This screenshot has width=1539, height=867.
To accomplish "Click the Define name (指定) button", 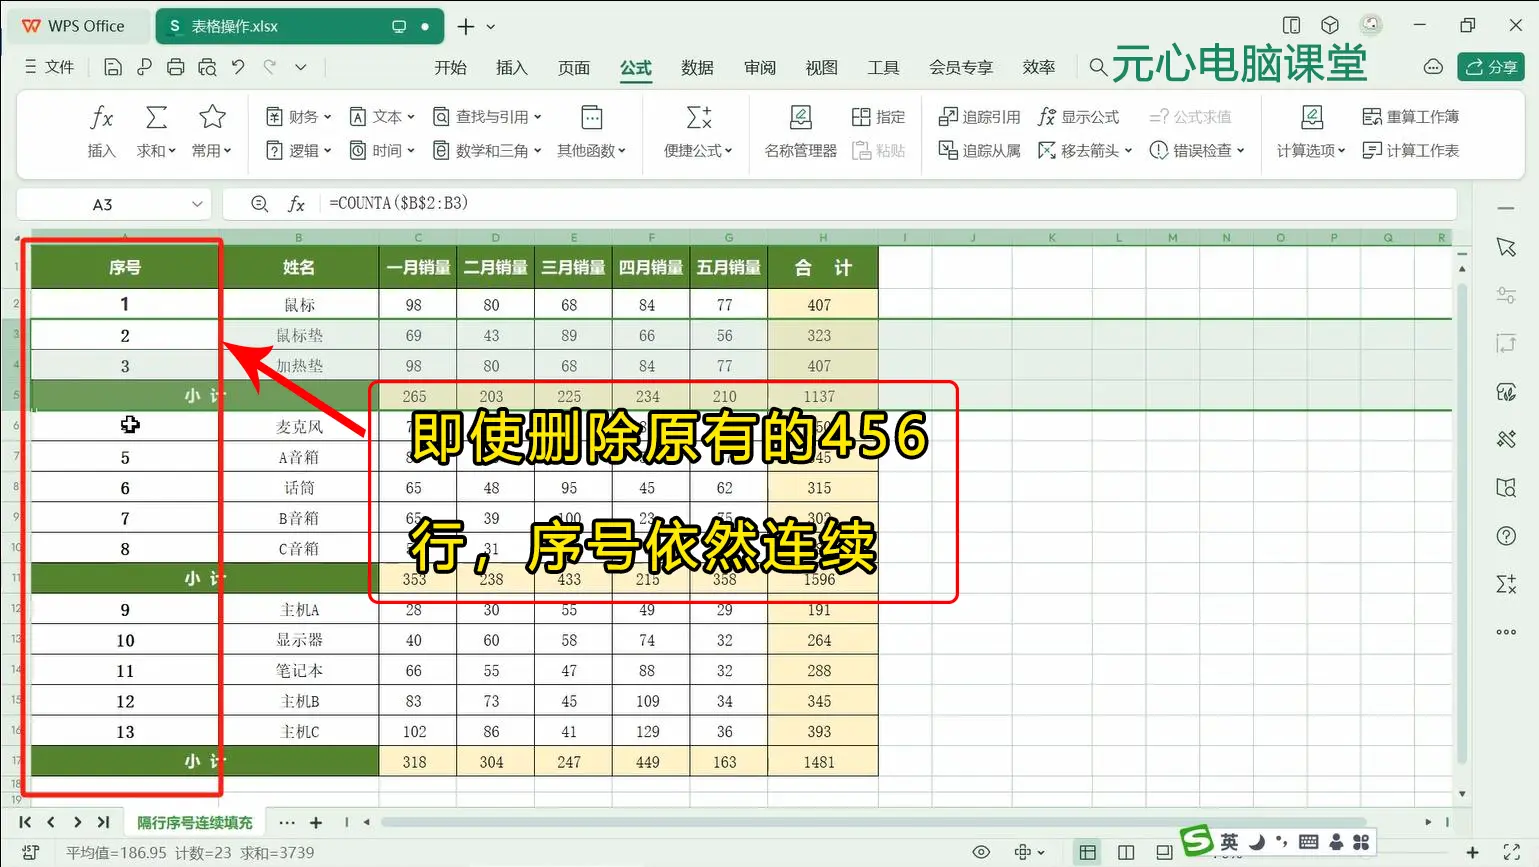I will [878, 117].
